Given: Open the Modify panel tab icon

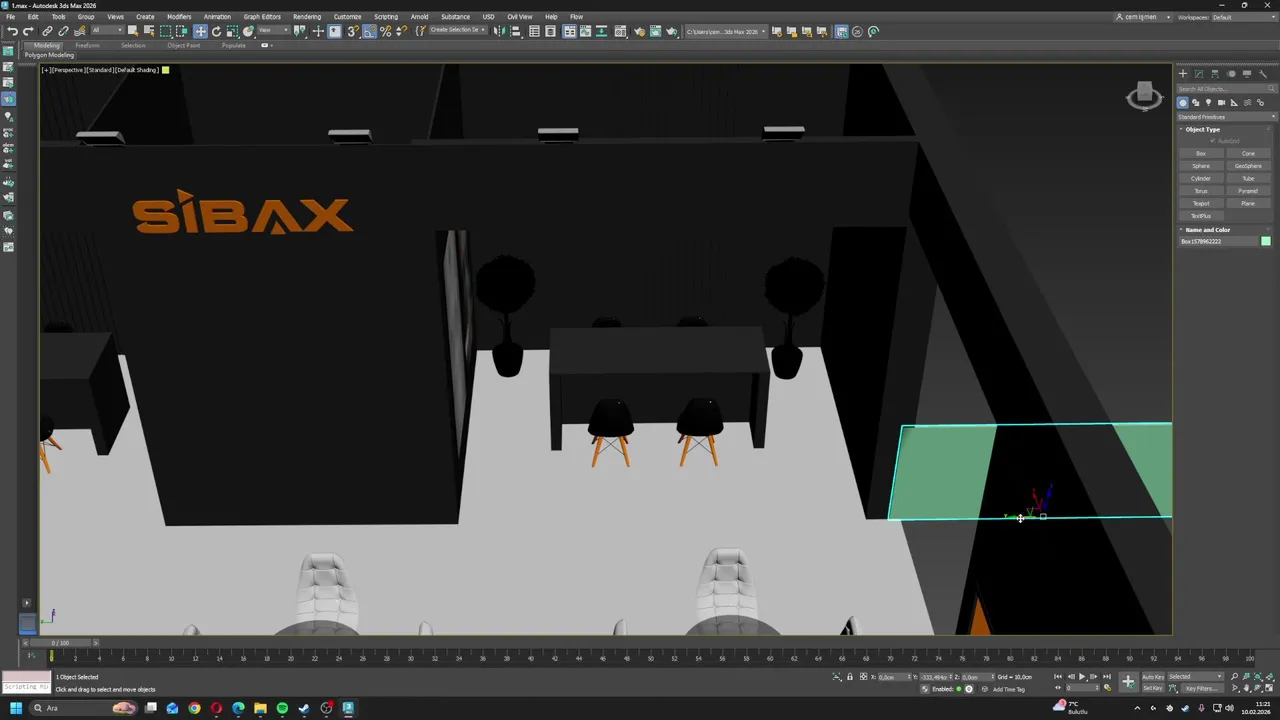Looking at the screenshot, I should pos(1199,74).
